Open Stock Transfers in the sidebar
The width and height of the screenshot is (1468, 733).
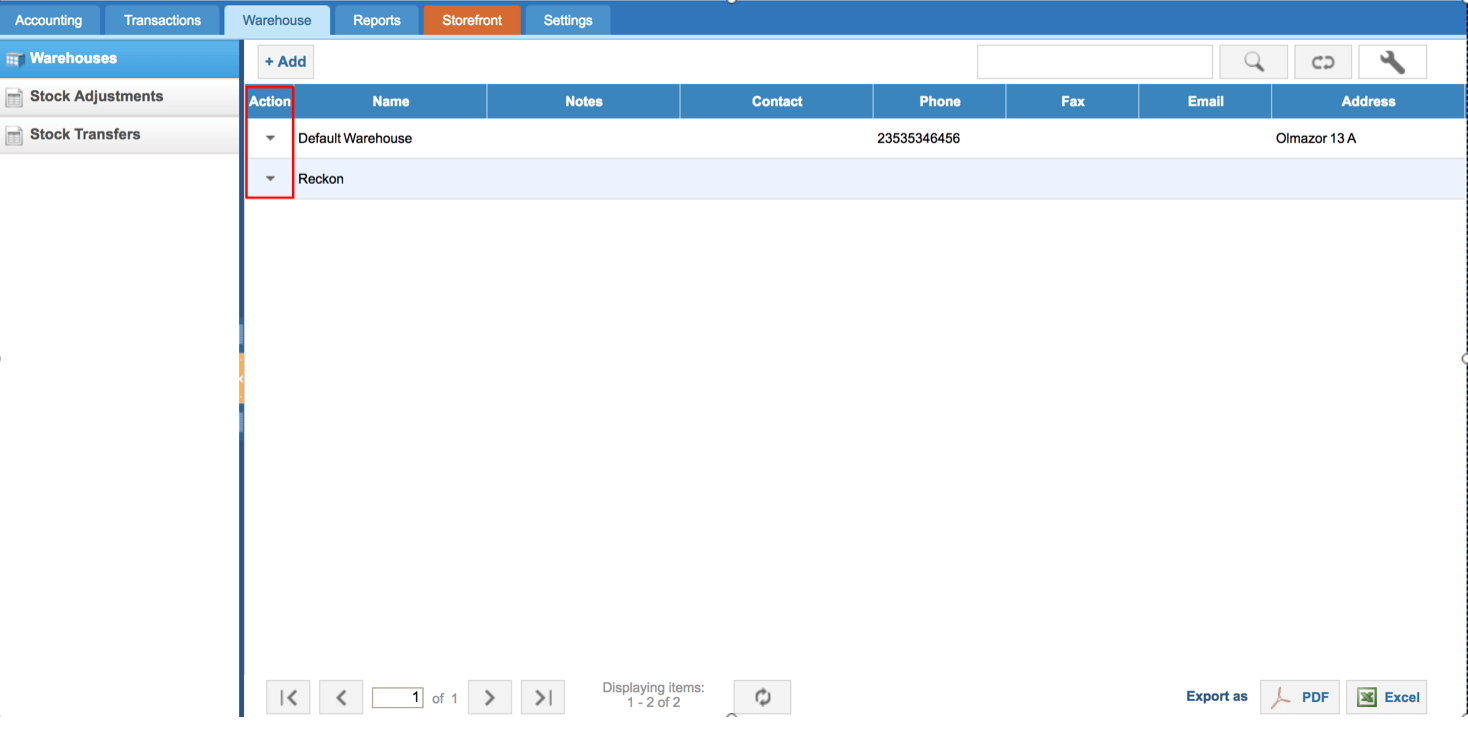tap(120, 135)
